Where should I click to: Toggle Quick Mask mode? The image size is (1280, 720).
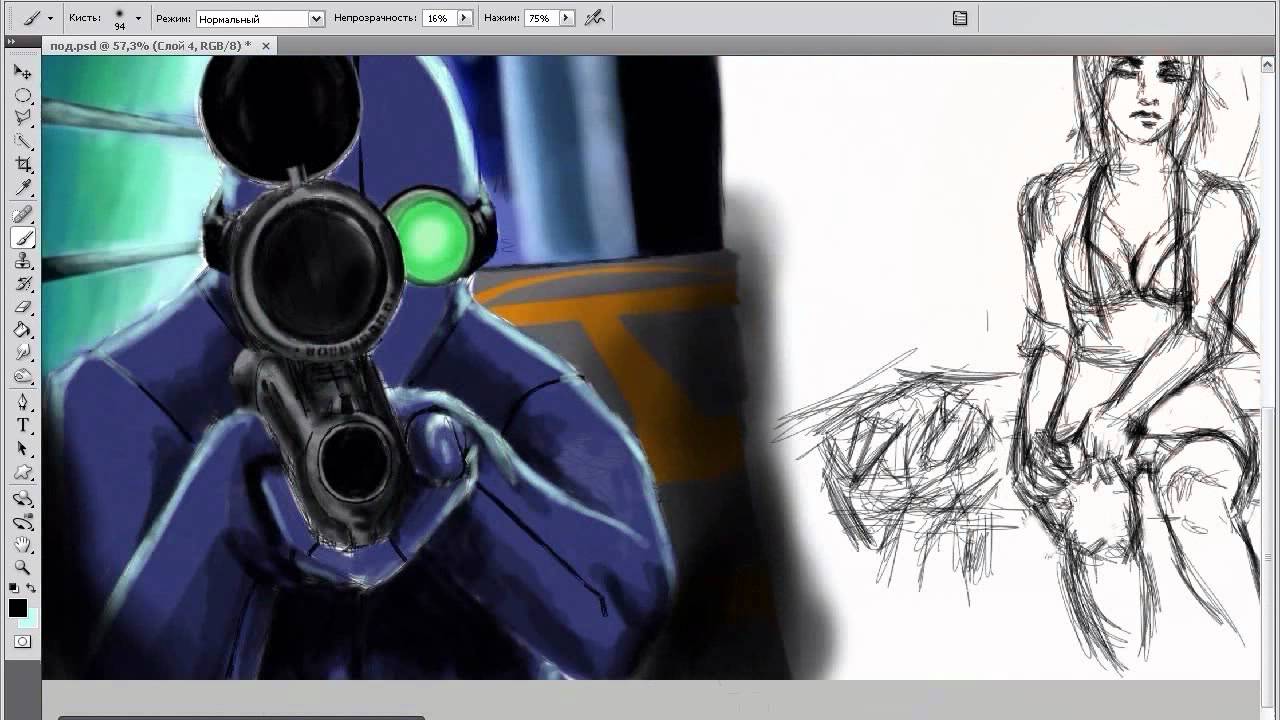pyautogui.click(x=23, y=642)
